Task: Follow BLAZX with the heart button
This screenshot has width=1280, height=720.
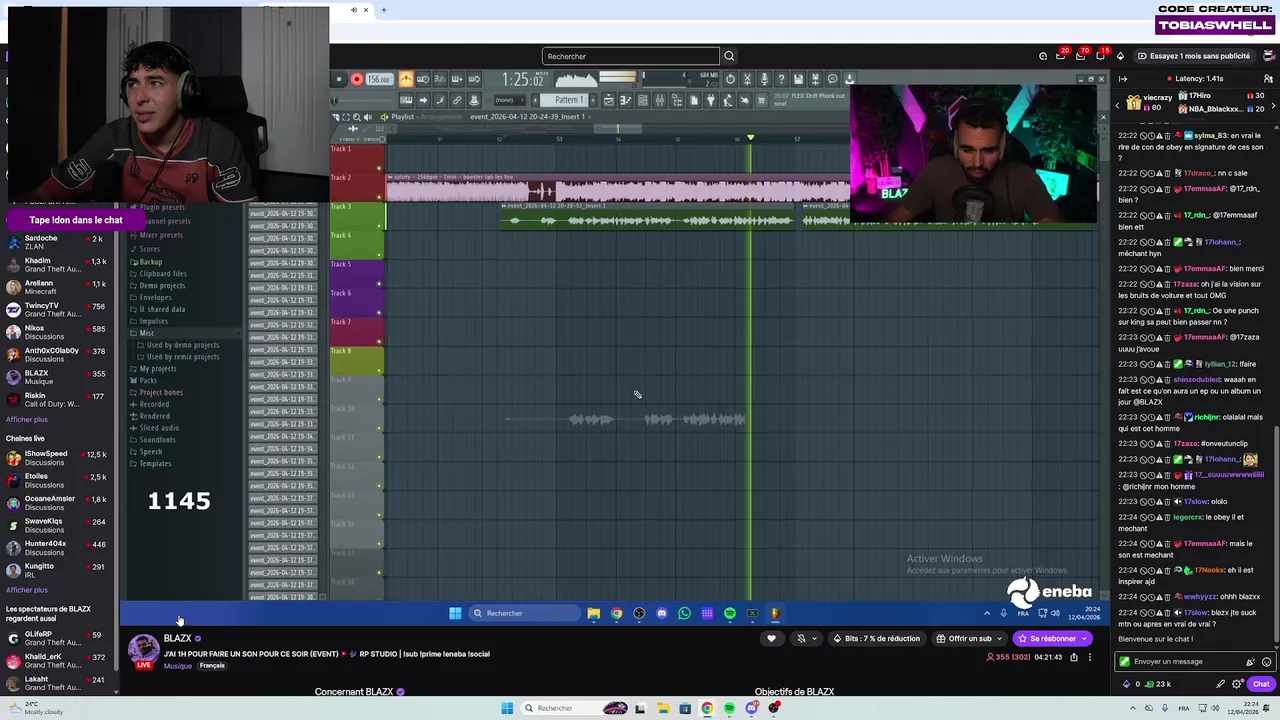Action: point(771,638)
